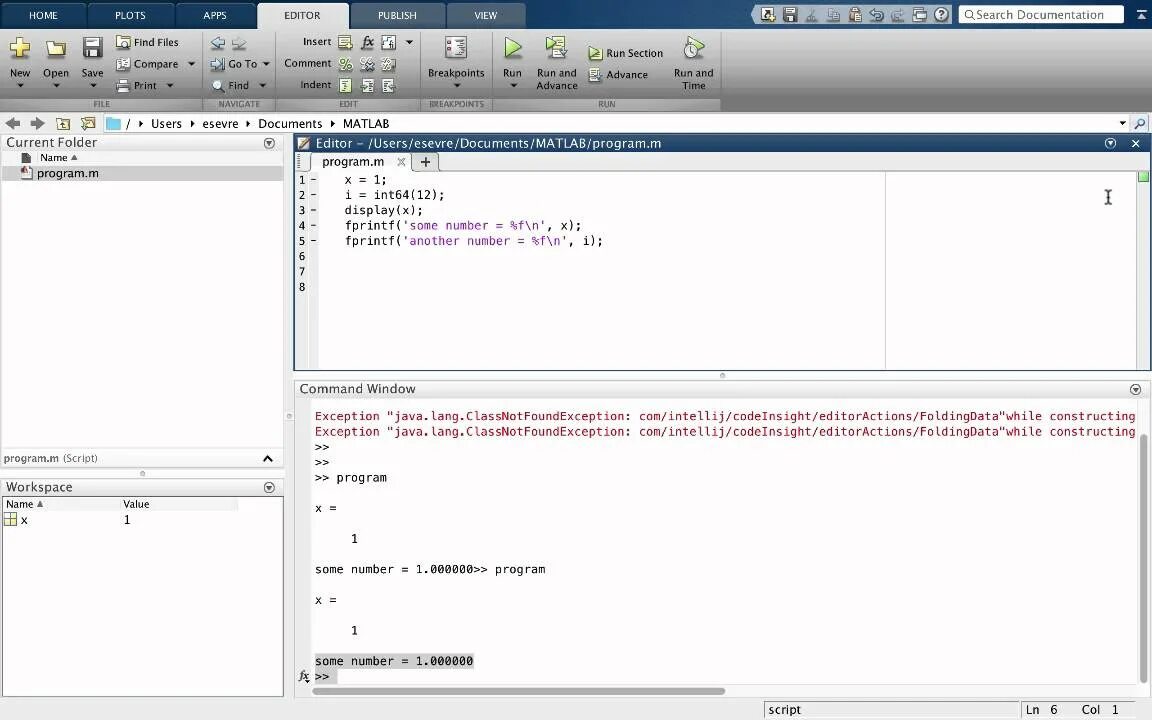Click the new shortcut icon in quick access

point(768,15)
